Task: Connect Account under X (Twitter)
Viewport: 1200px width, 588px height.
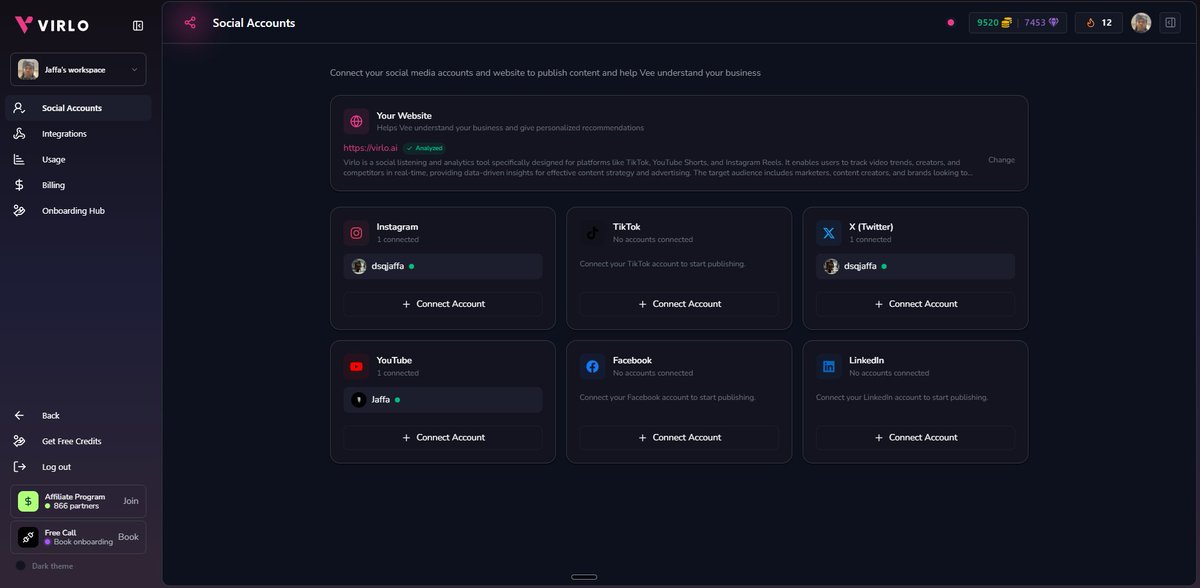Action: 915,304
